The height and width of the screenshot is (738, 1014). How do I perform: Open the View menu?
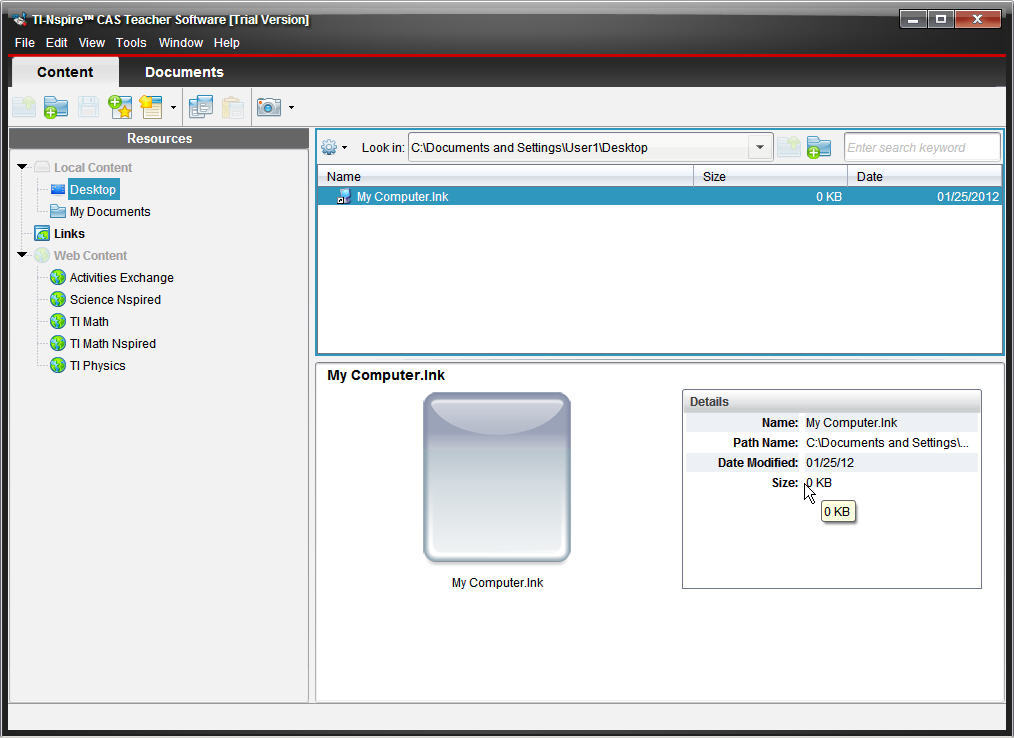92,43
